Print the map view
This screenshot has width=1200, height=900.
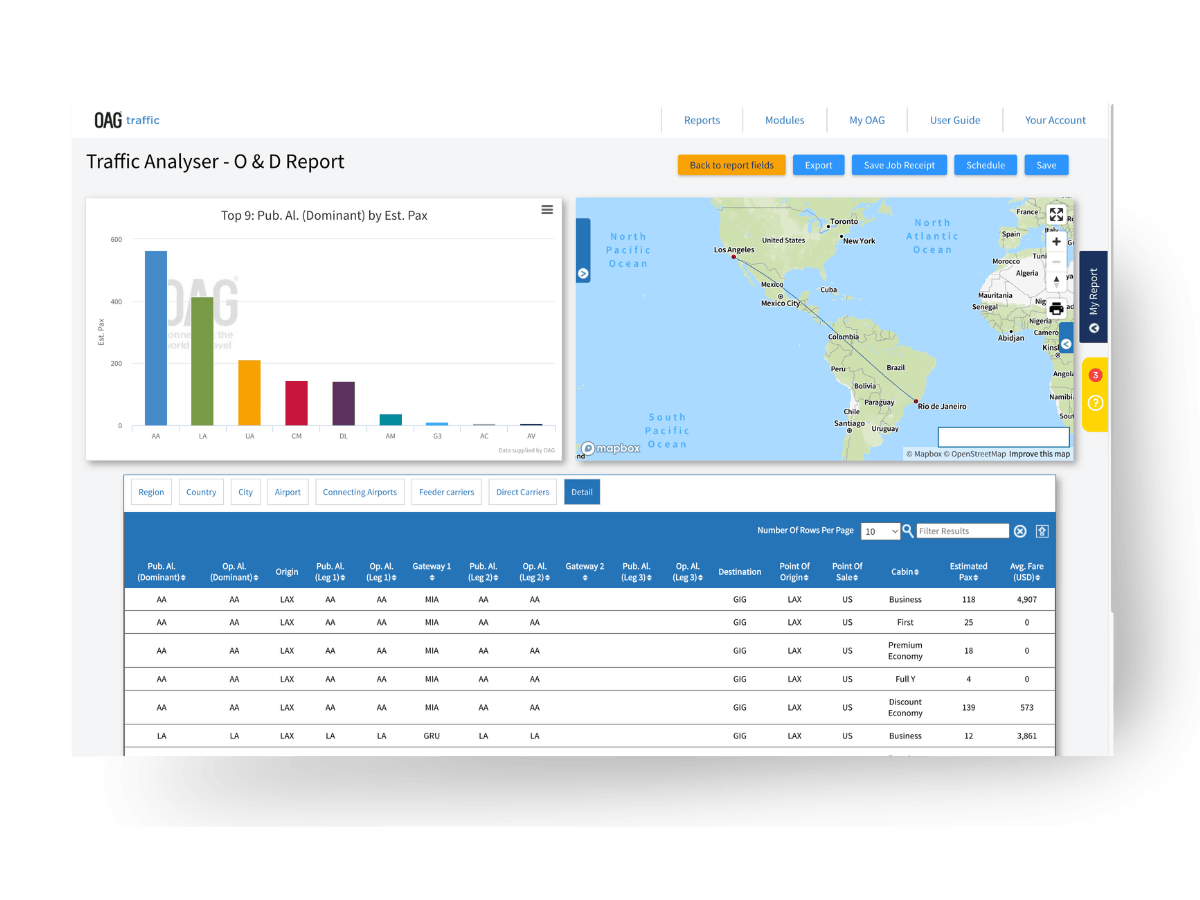pyautogui.click(x=1056, y=308)
